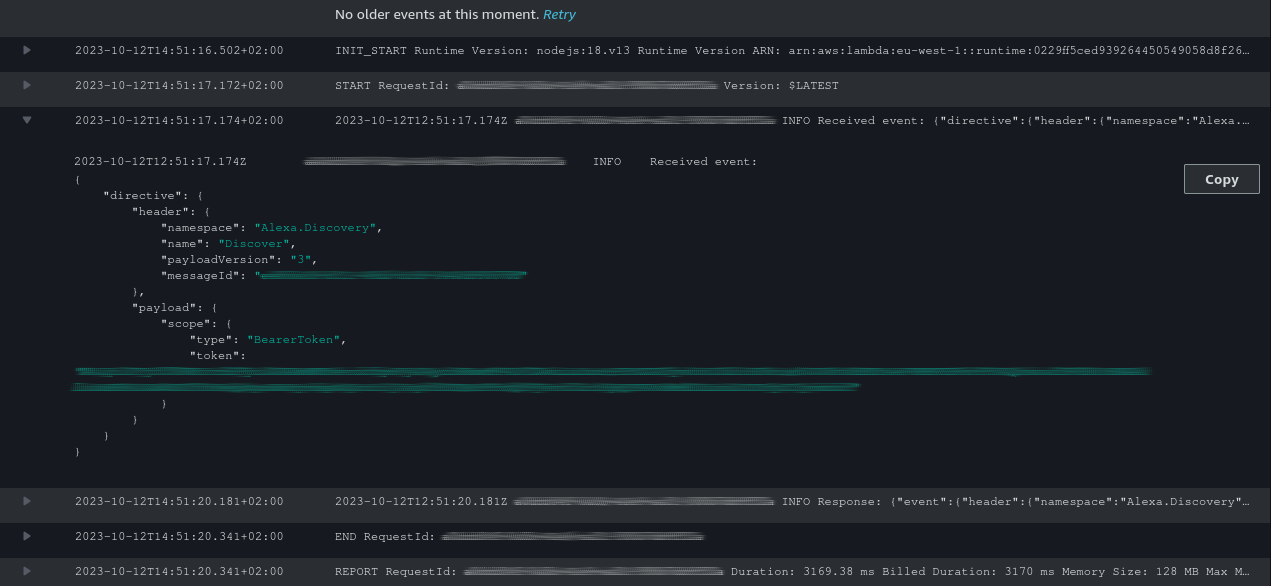Viewport: 1271px width, 586px height.
Task: Click the Retry link for older events
Action: coord(559,15)
